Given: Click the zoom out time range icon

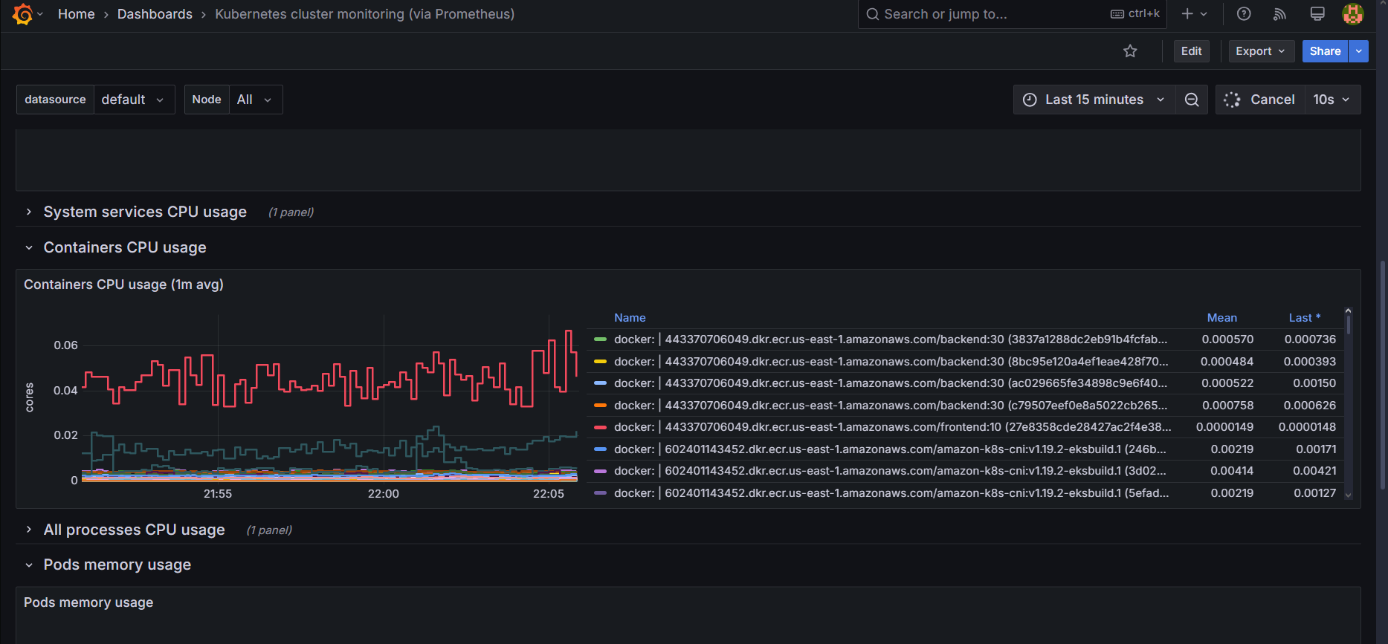Looking at the screenshot, I should 1191,100.
